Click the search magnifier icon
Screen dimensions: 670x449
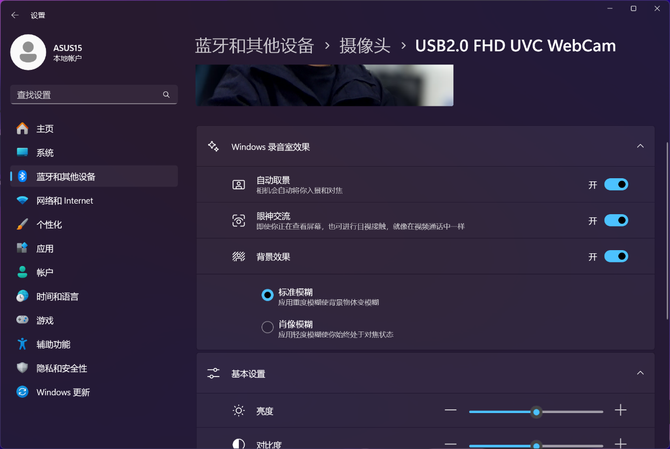click(166, 94)
